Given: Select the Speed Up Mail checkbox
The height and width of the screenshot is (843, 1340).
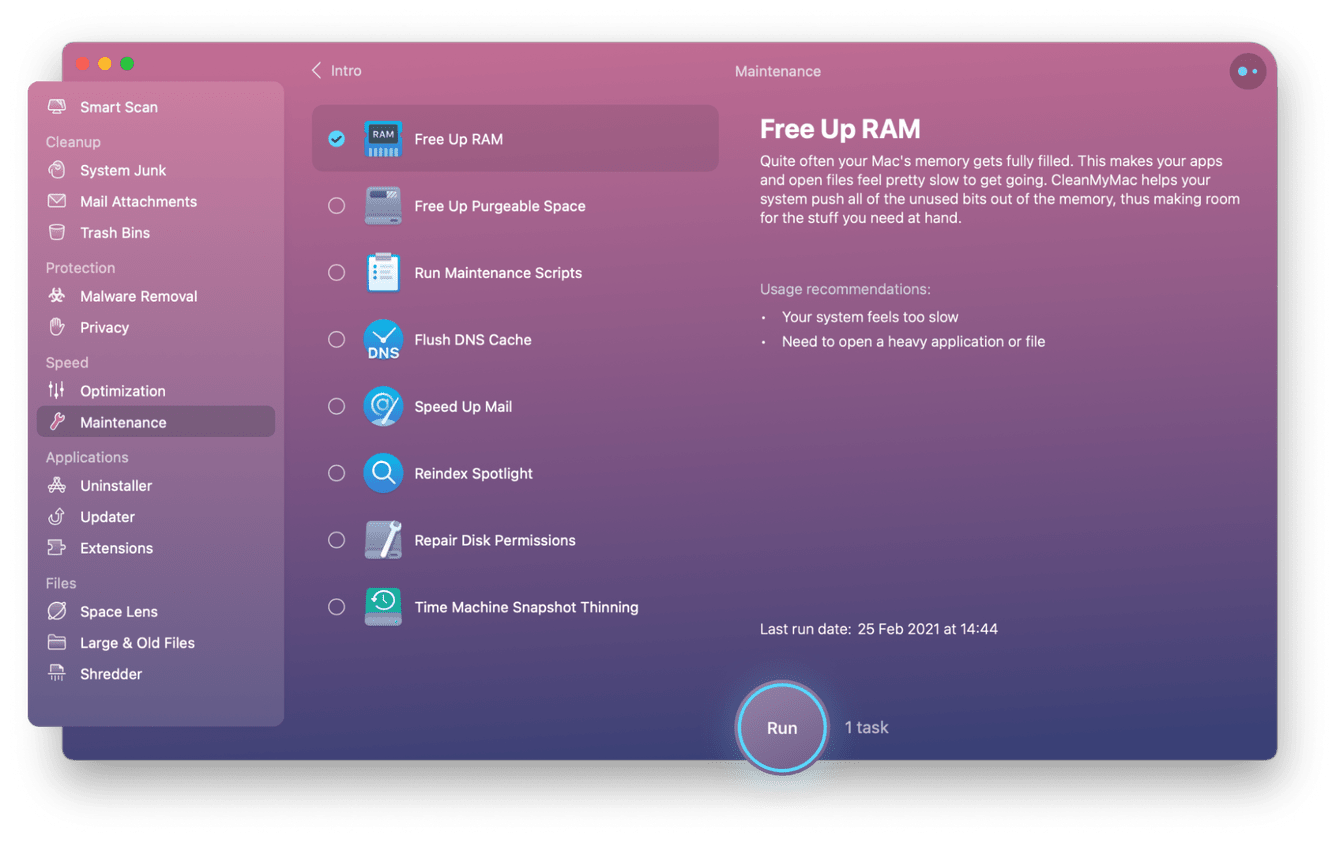Looking at the screenshot, I should (x=337, y=407).
